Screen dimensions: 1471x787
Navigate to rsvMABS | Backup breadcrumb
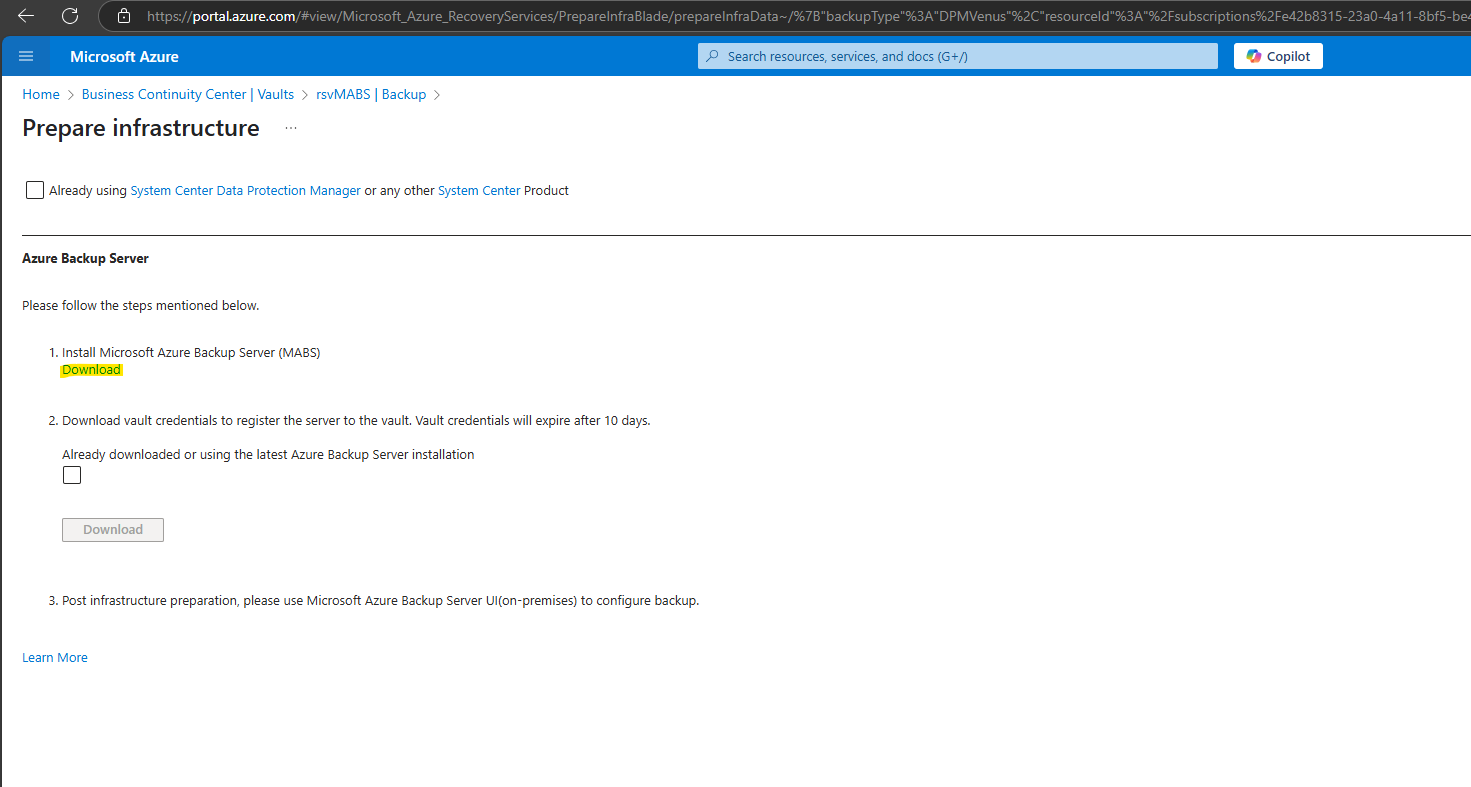click(371, 94)
